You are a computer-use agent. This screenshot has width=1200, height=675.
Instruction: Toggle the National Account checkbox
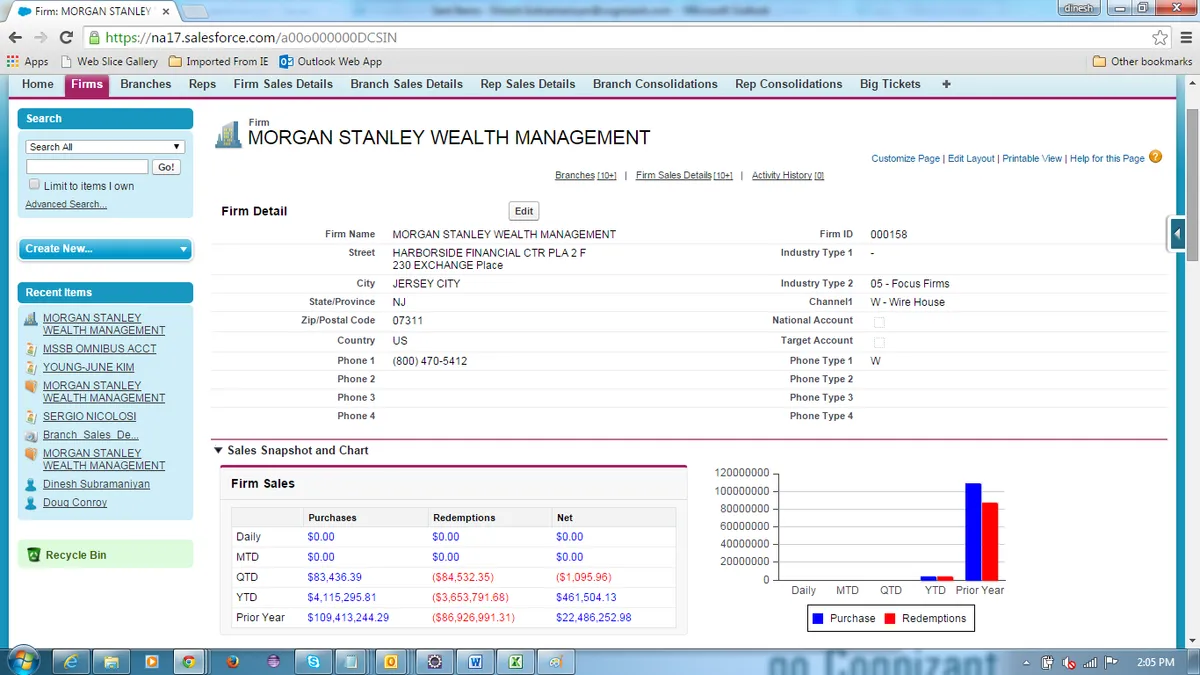point(880,322)
